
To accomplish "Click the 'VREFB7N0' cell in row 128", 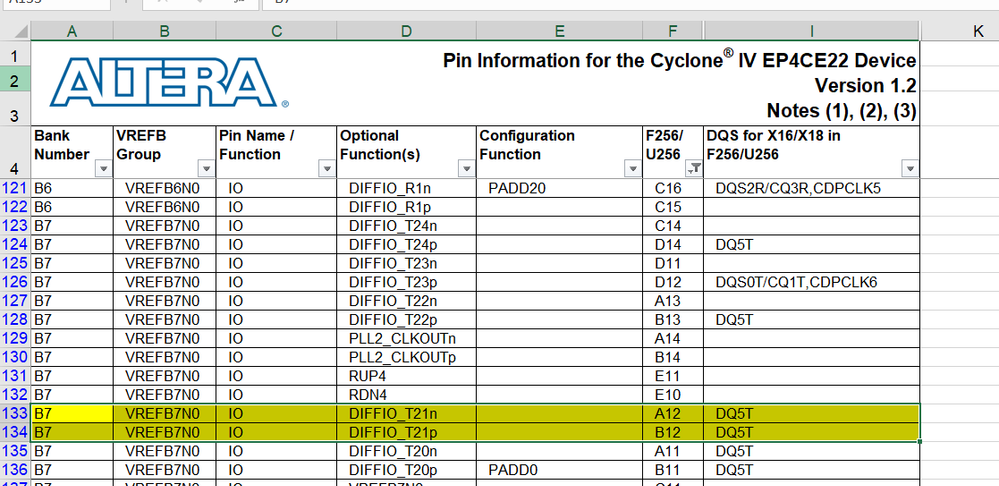I will tap(164, 320).
